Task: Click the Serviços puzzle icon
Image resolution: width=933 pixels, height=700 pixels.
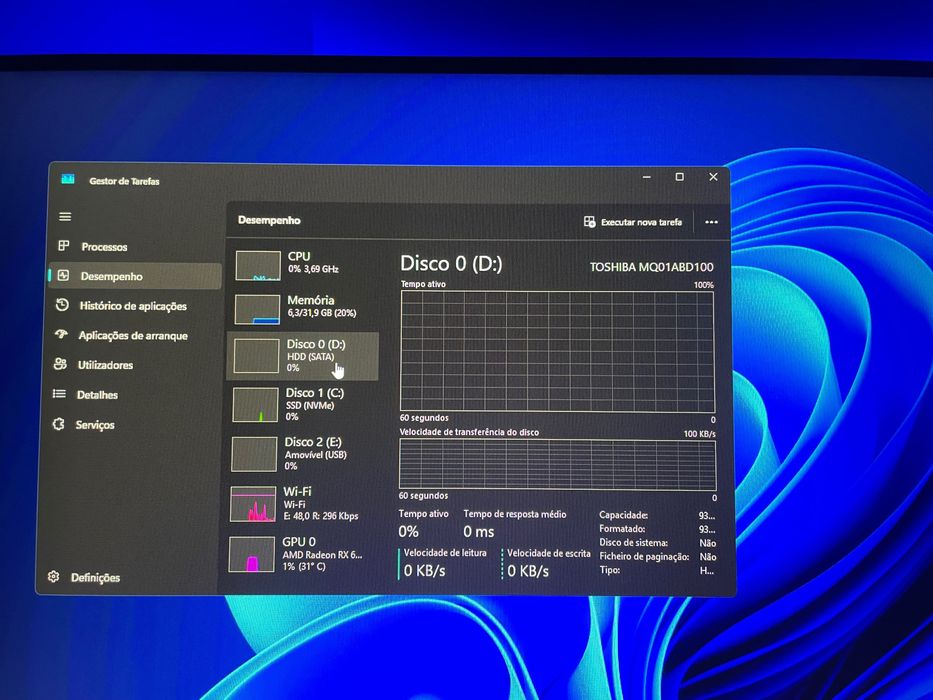Action: click(x=58, y=424)
